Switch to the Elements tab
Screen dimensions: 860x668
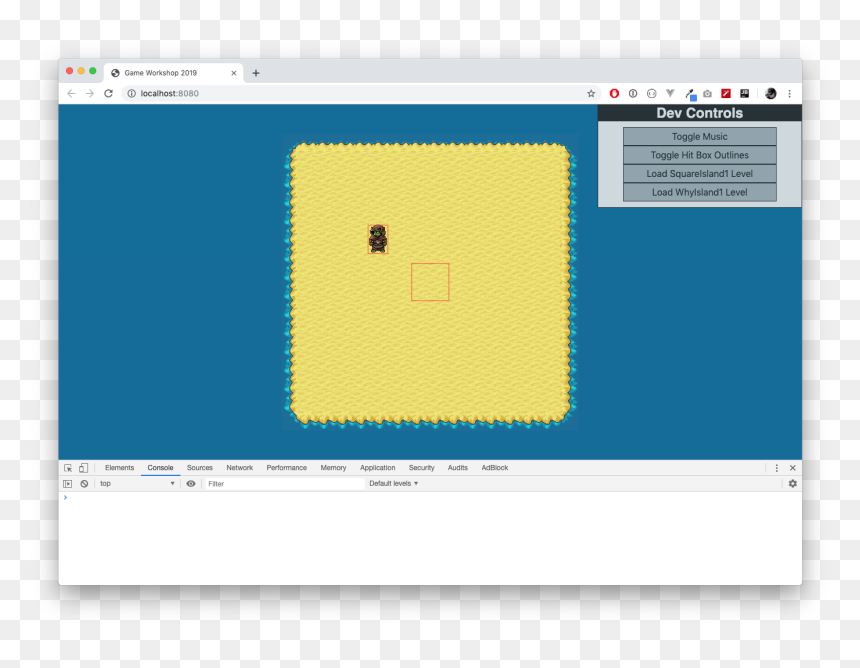coord(119,468)
